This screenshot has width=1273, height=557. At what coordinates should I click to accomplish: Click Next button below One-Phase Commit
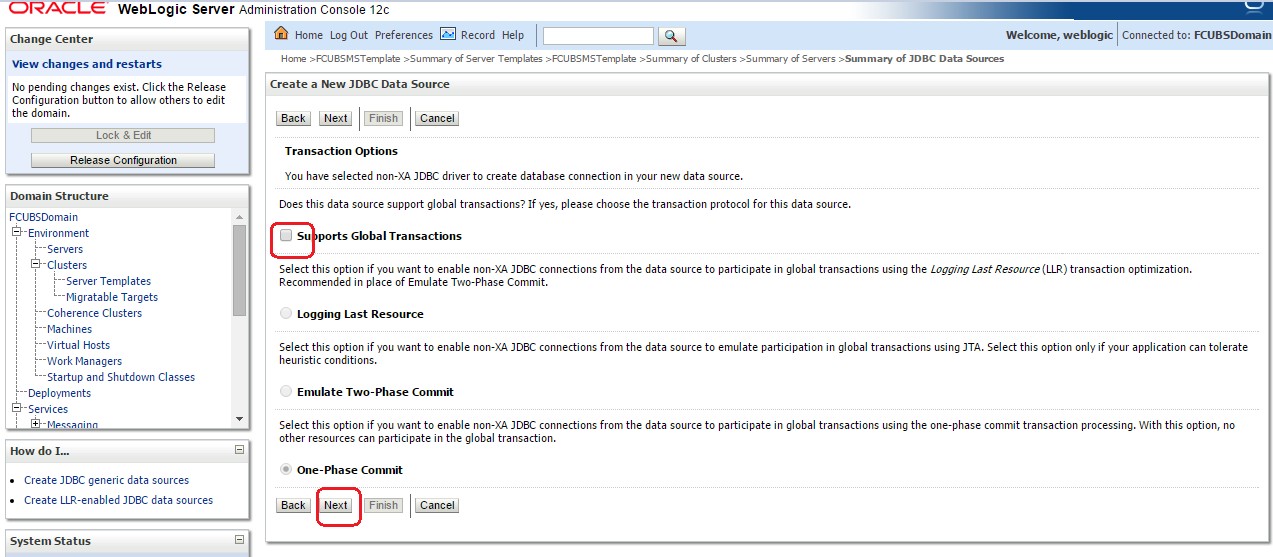pyautogui.click(x=336, y=505)
